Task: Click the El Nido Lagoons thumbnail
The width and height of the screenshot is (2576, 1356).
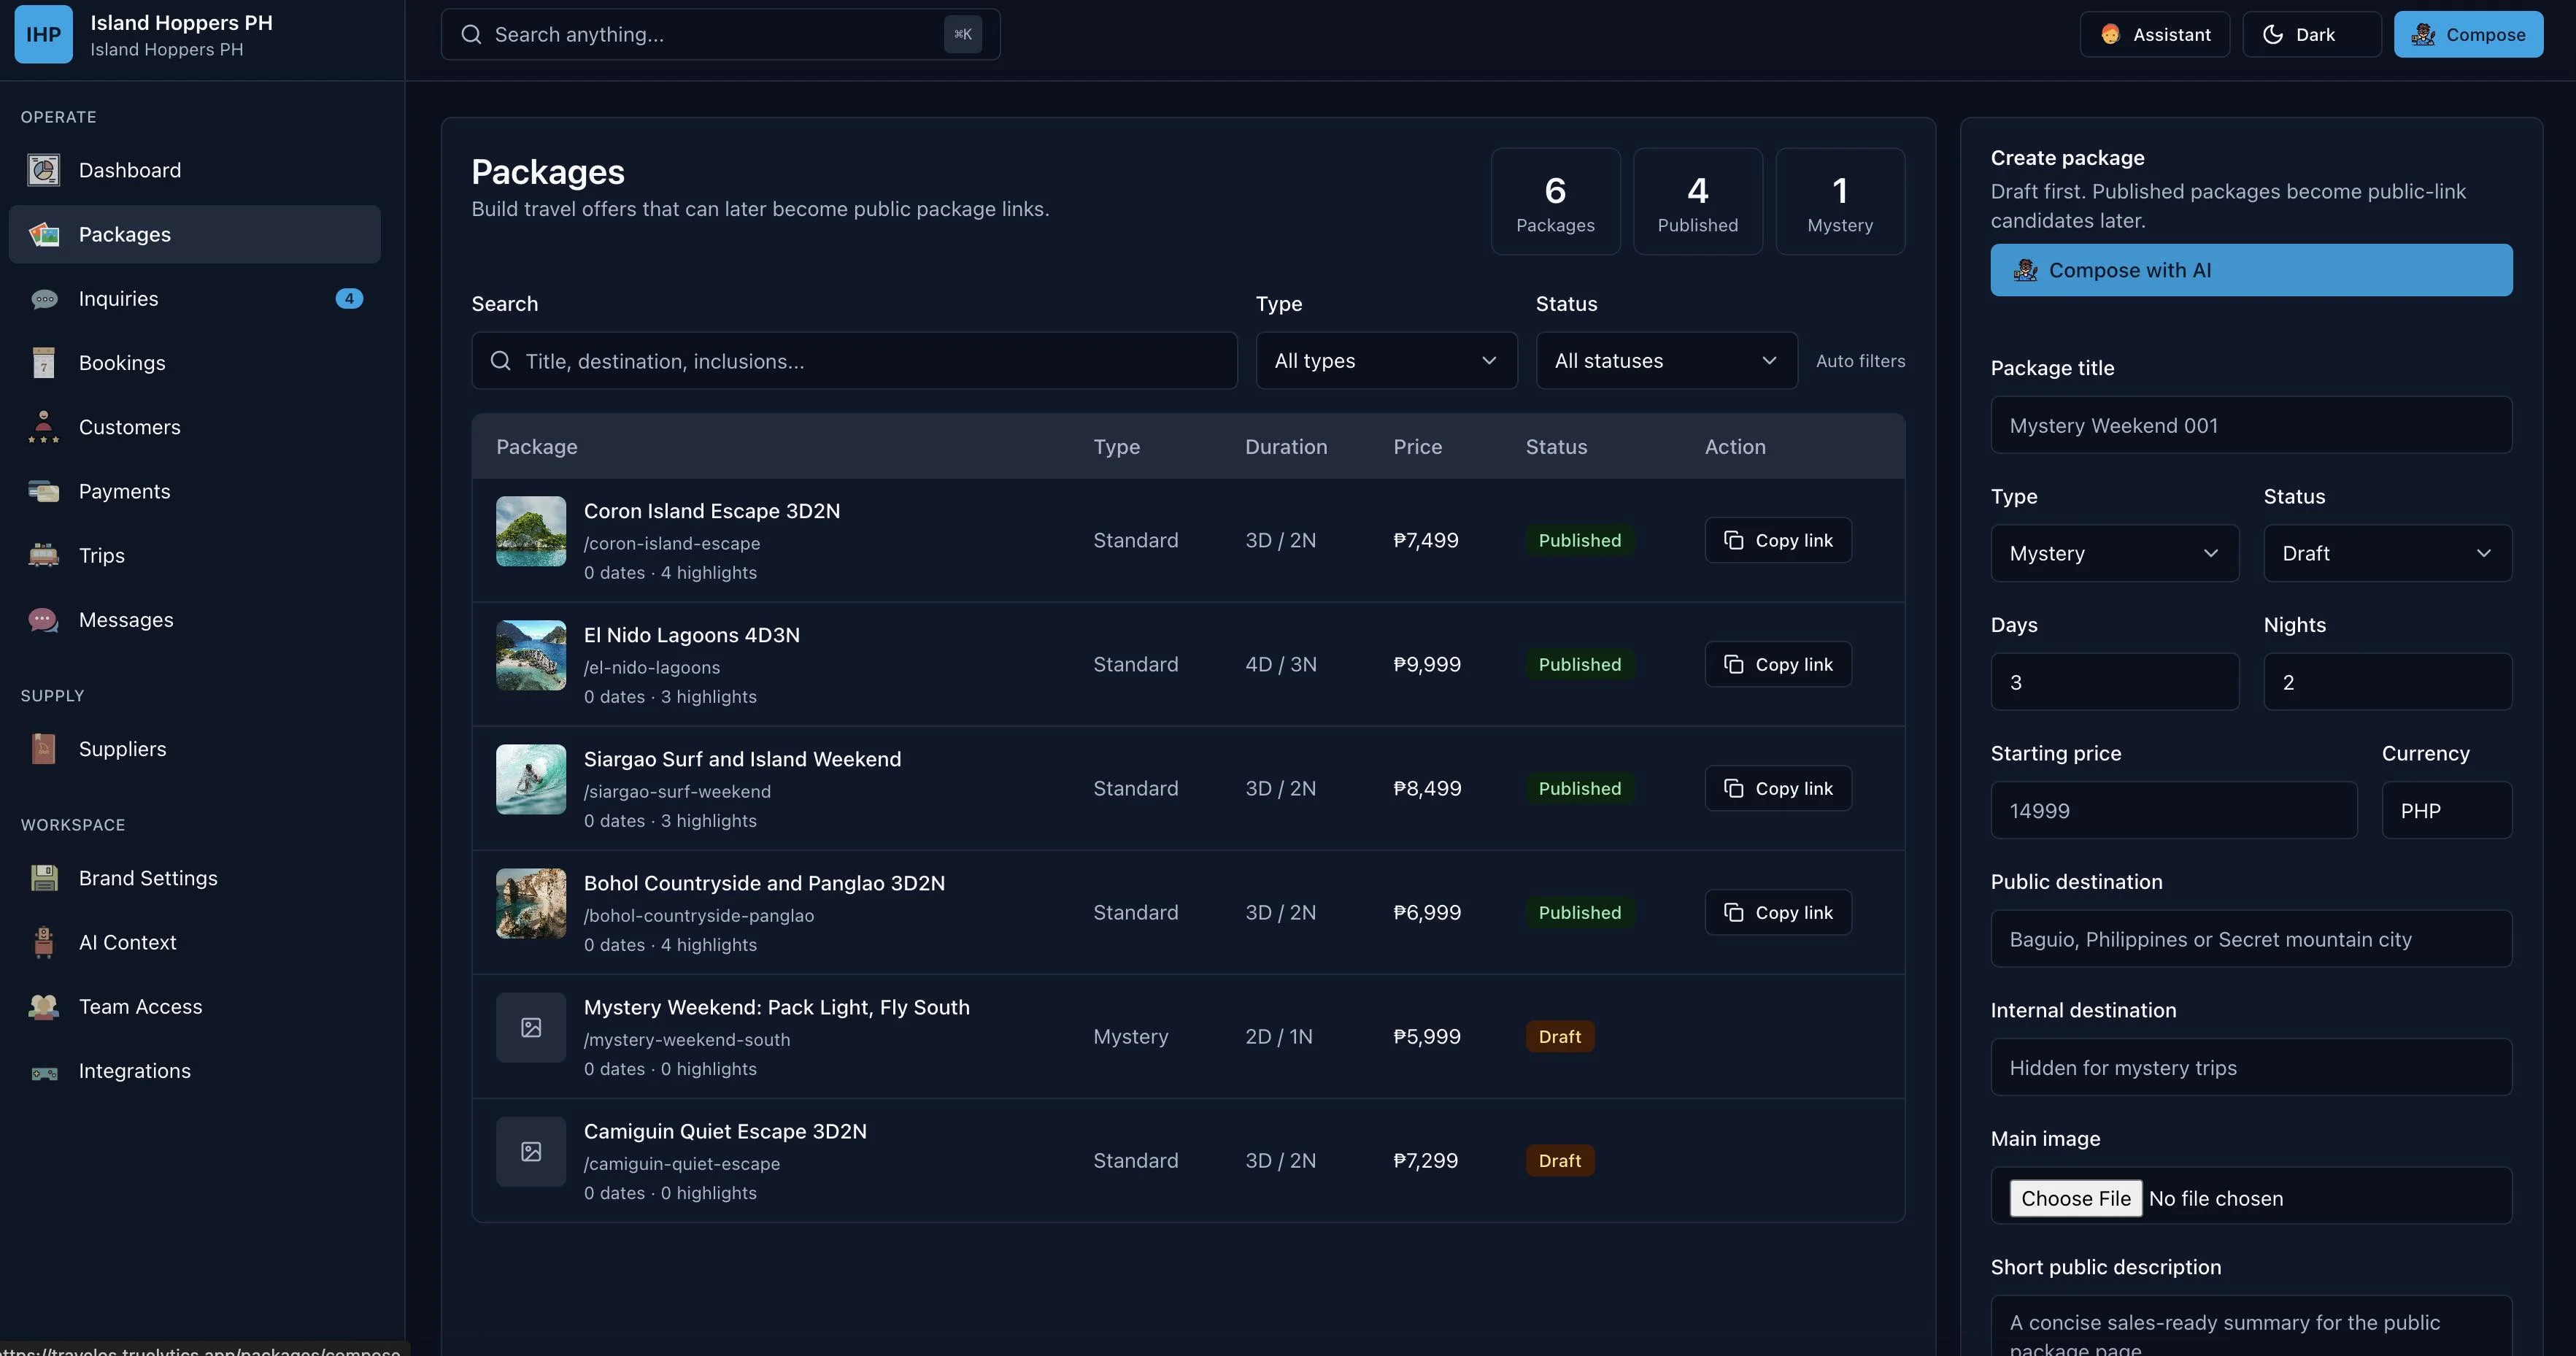Action: [x=531, y=655]
